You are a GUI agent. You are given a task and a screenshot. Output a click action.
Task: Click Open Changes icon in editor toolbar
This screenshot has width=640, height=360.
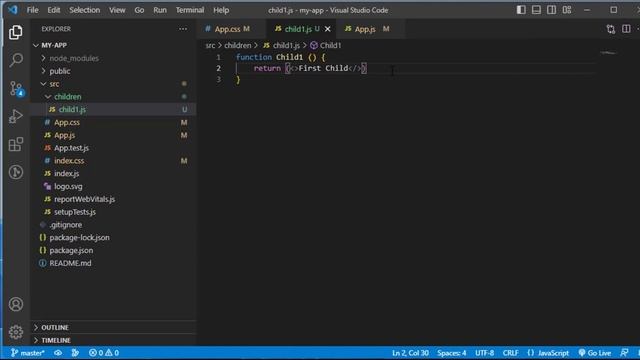611,29
